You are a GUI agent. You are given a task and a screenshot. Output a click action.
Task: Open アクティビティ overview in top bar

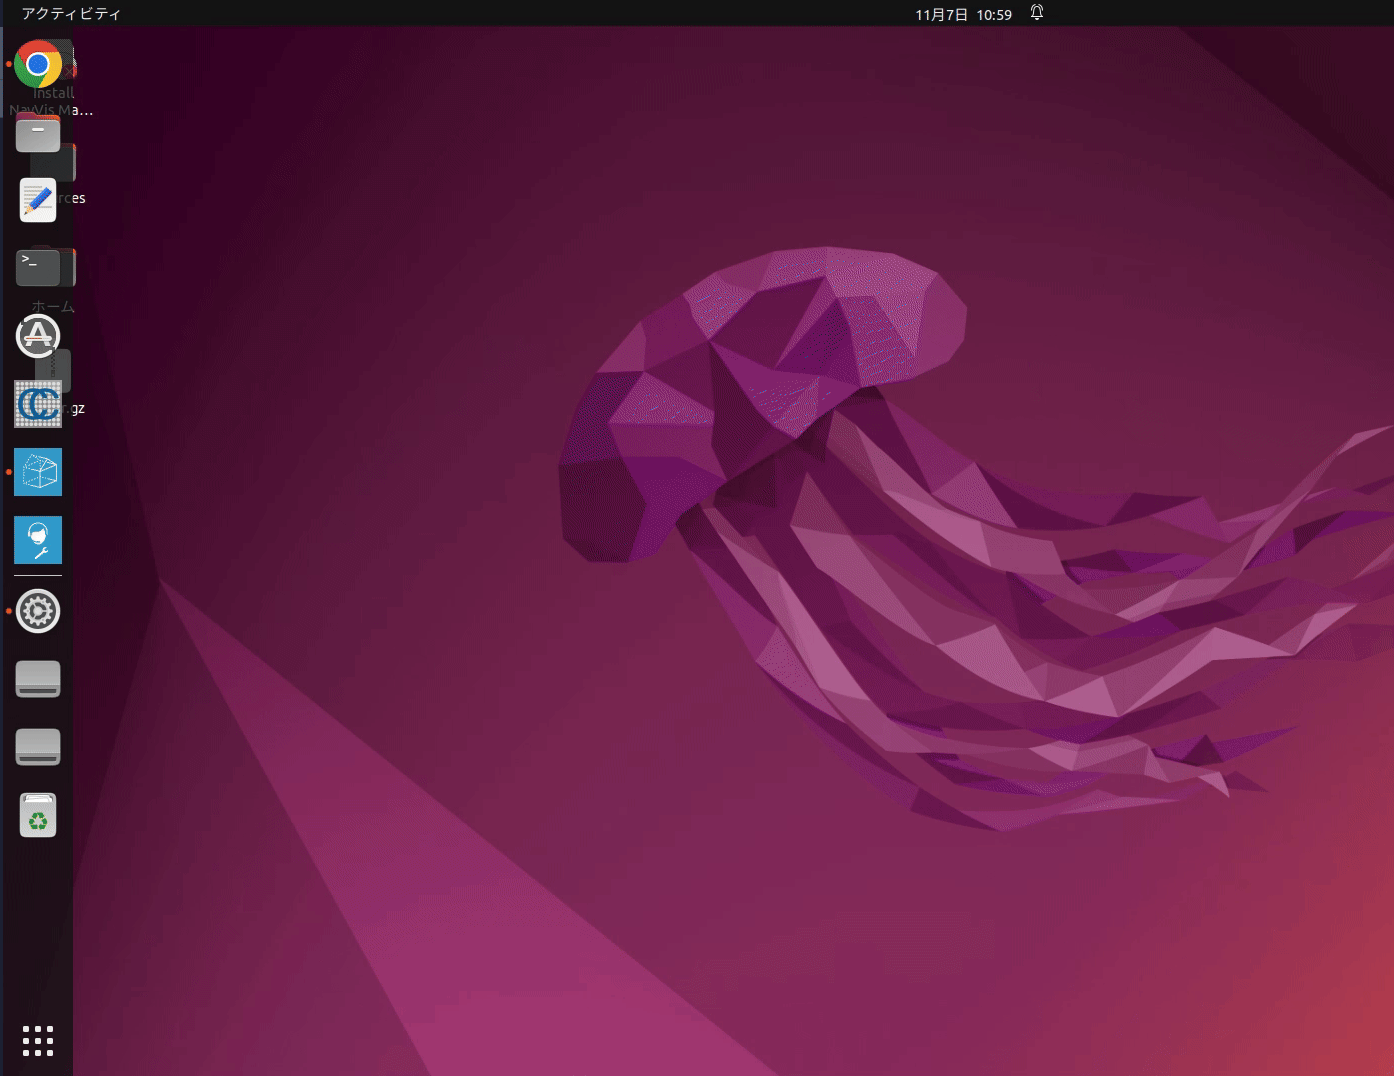point(71,14)
